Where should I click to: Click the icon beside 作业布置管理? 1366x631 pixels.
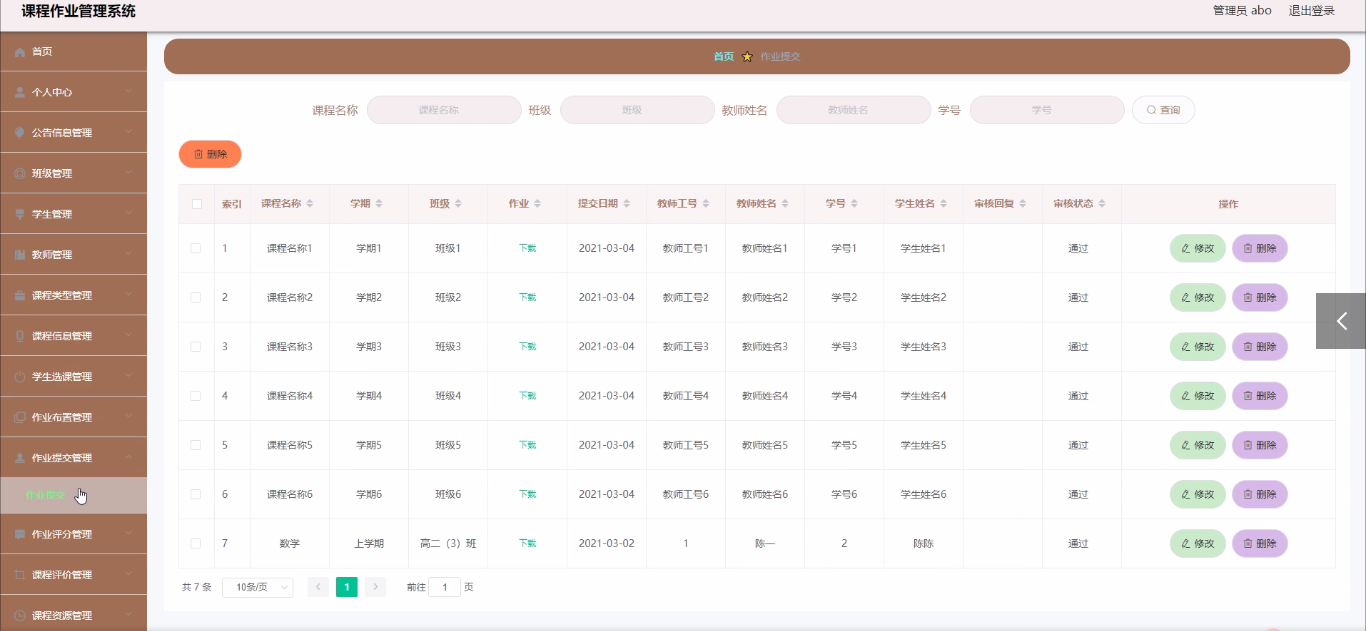(x=20, y=418)
